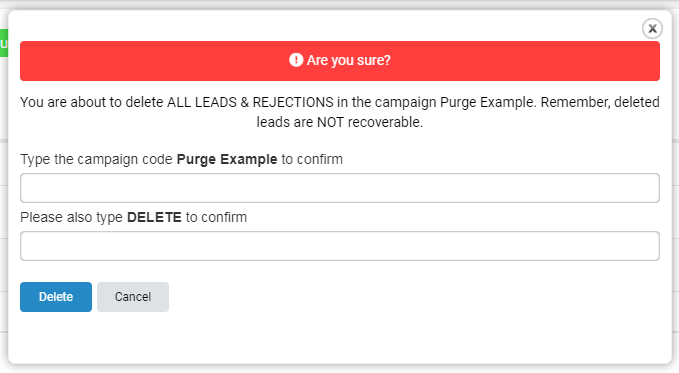Focus the campaign code confirmation field
Image resolution: width=679 pixels, height=373 pixels.
click(x=340, y=188)
